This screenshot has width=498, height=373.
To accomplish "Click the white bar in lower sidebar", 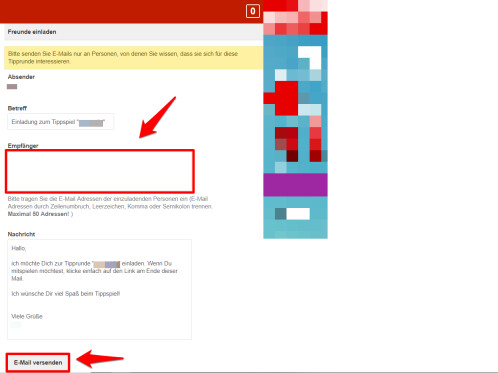I will pos(298,214).
